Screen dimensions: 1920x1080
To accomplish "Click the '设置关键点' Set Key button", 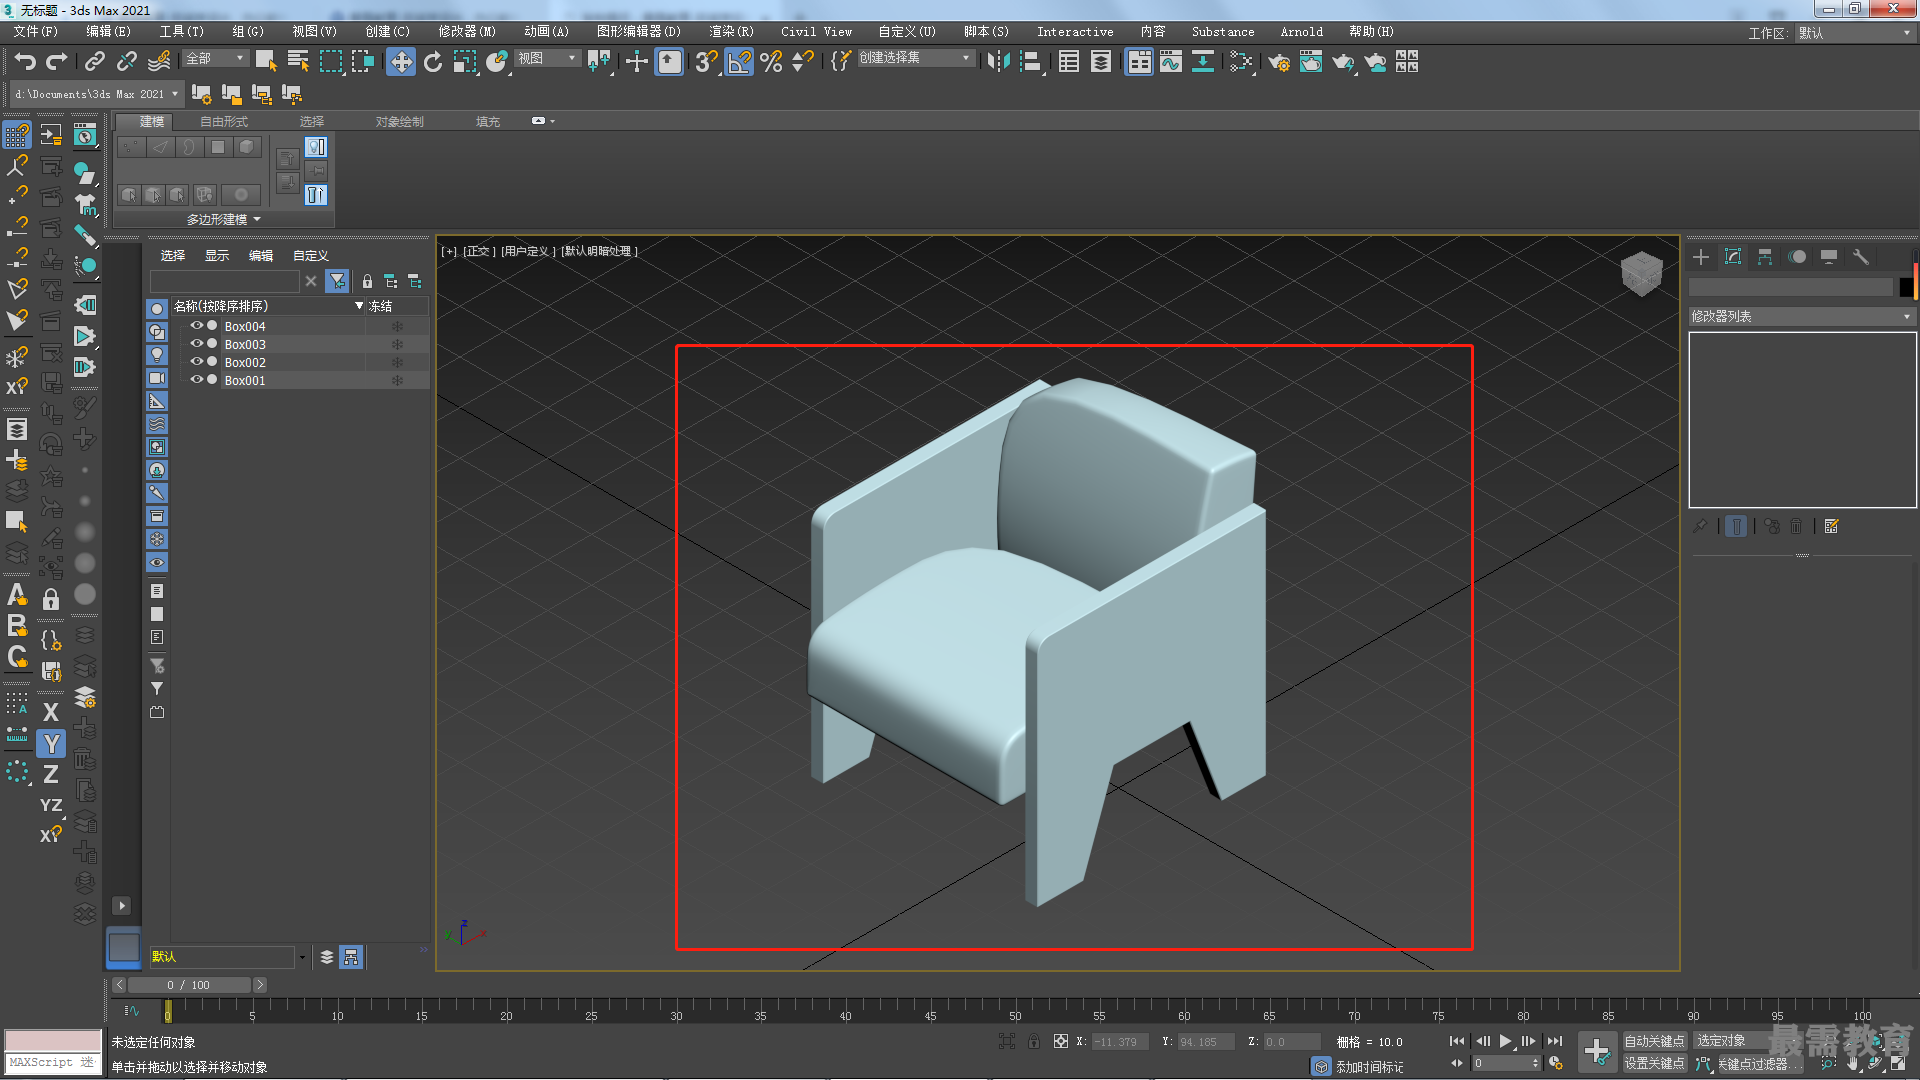I will (x=1654, y=1063).
